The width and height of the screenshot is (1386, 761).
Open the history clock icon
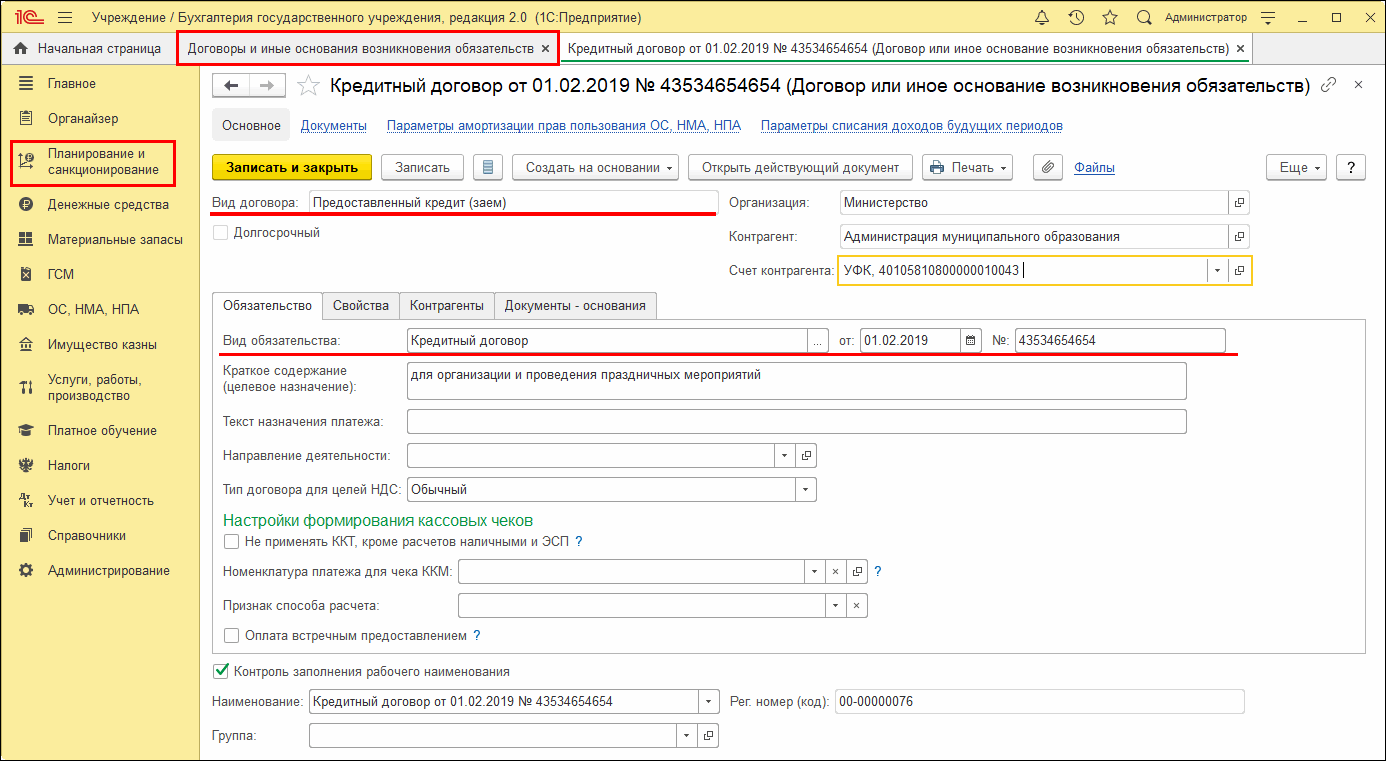[x=1076, y=18]
